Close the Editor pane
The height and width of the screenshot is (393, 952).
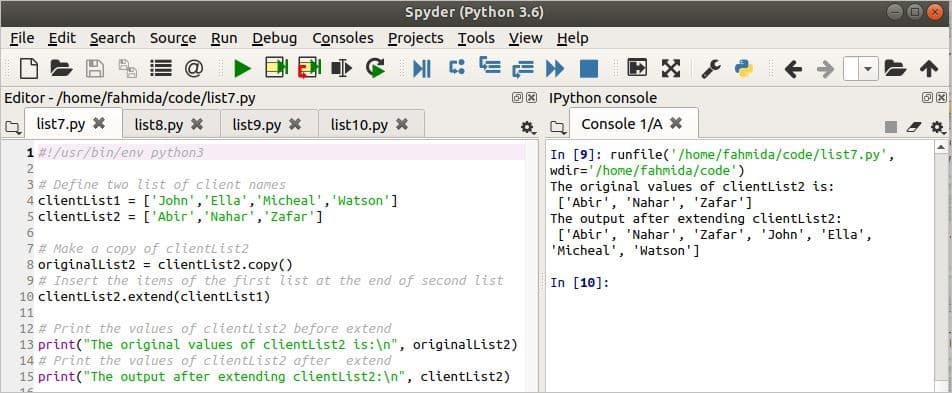pos(531,98)
